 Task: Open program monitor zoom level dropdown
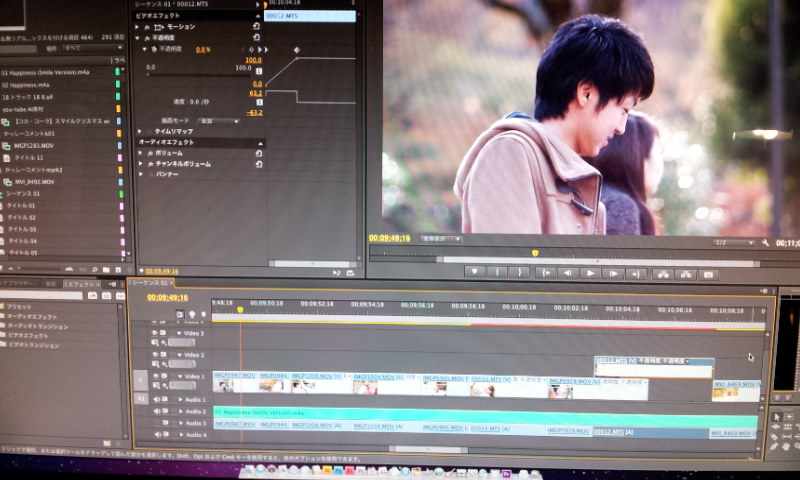click(x=441, y=239)
